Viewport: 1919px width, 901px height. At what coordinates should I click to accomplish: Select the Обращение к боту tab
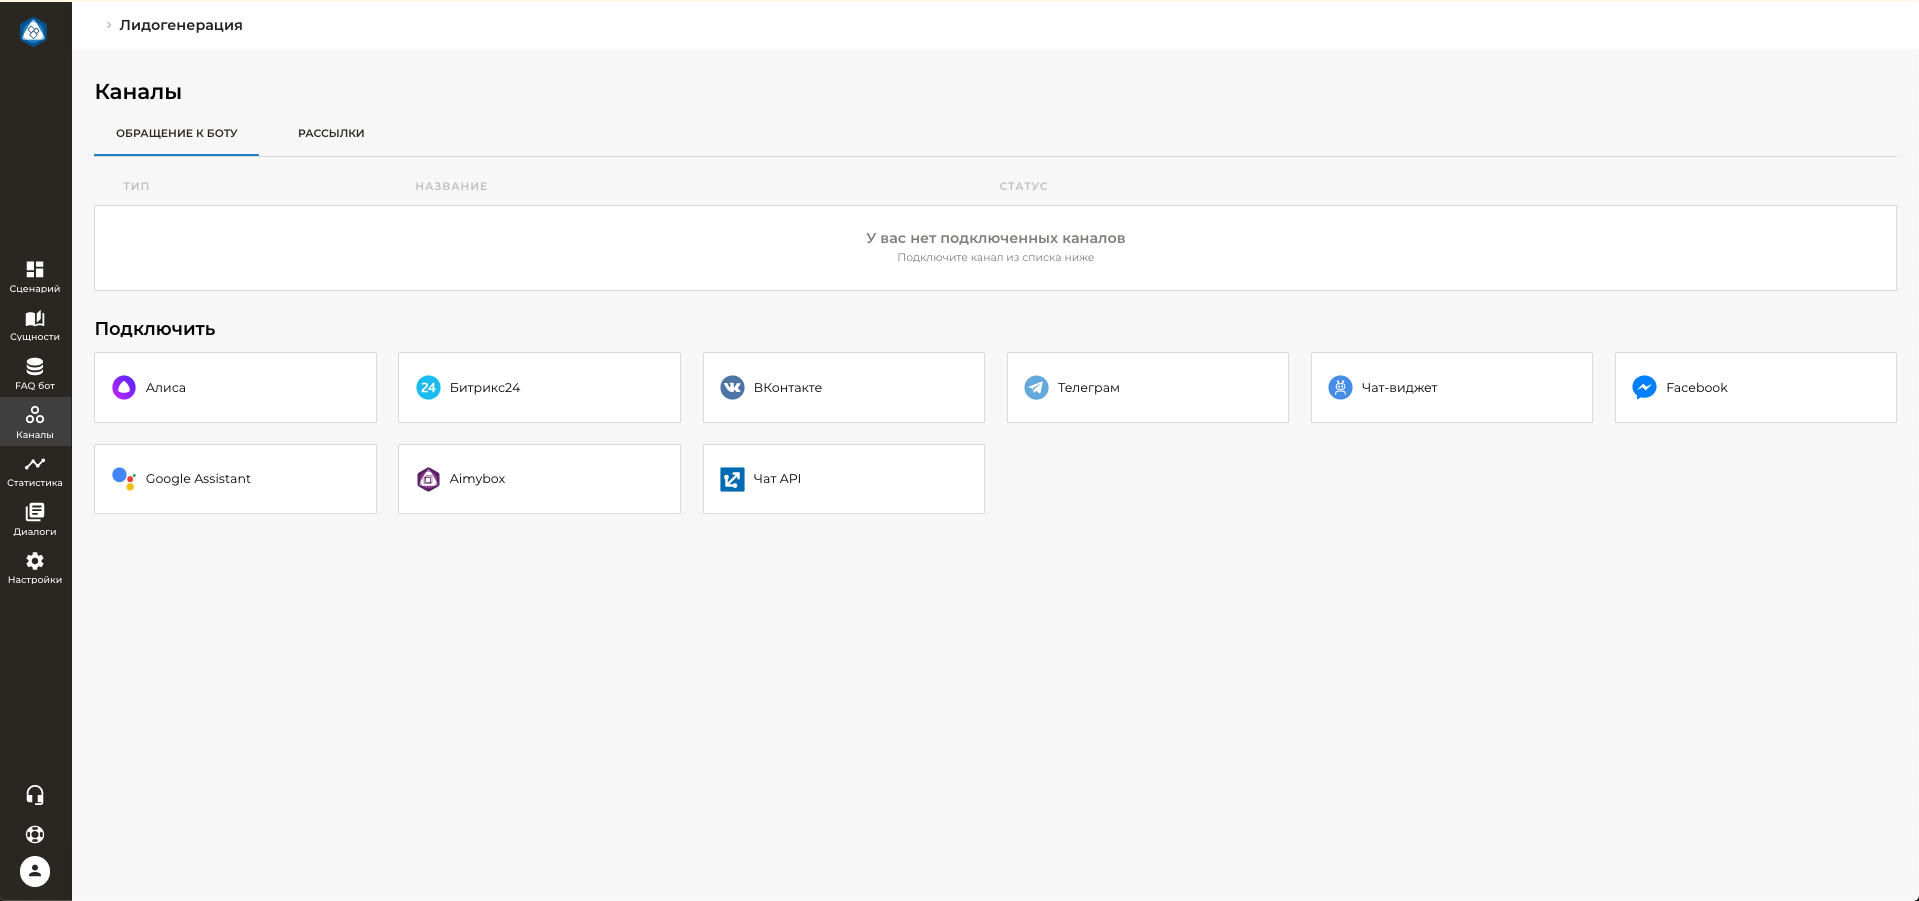coord(176,133)
